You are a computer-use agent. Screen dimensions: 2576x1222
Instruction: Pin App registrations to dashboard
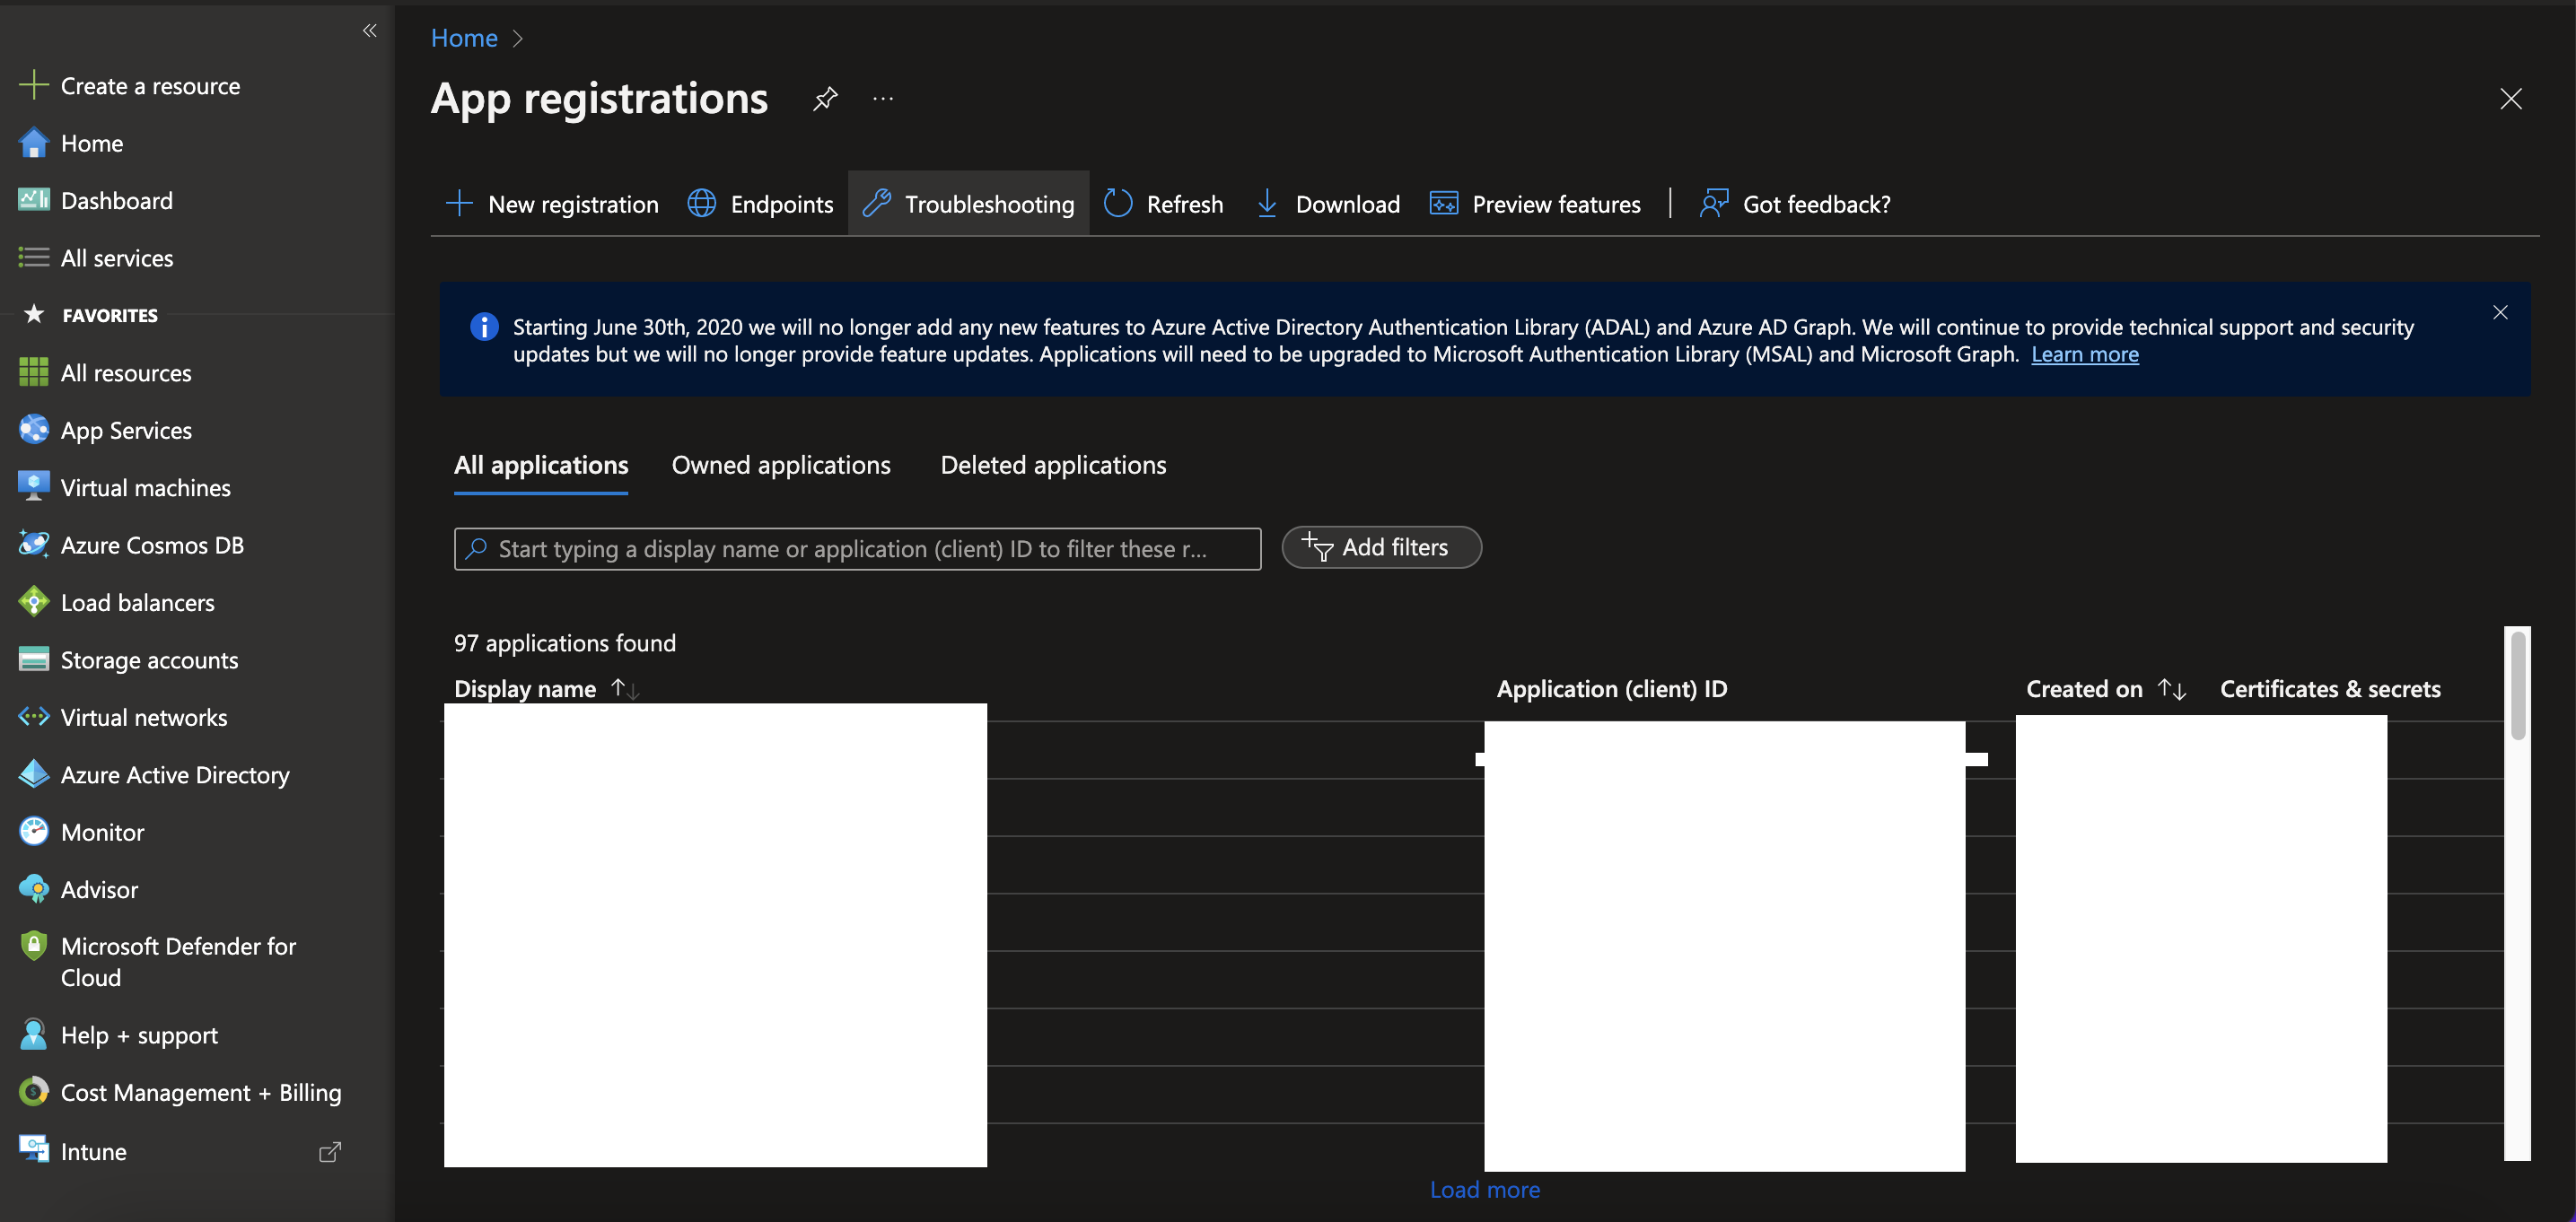point(825,98)
